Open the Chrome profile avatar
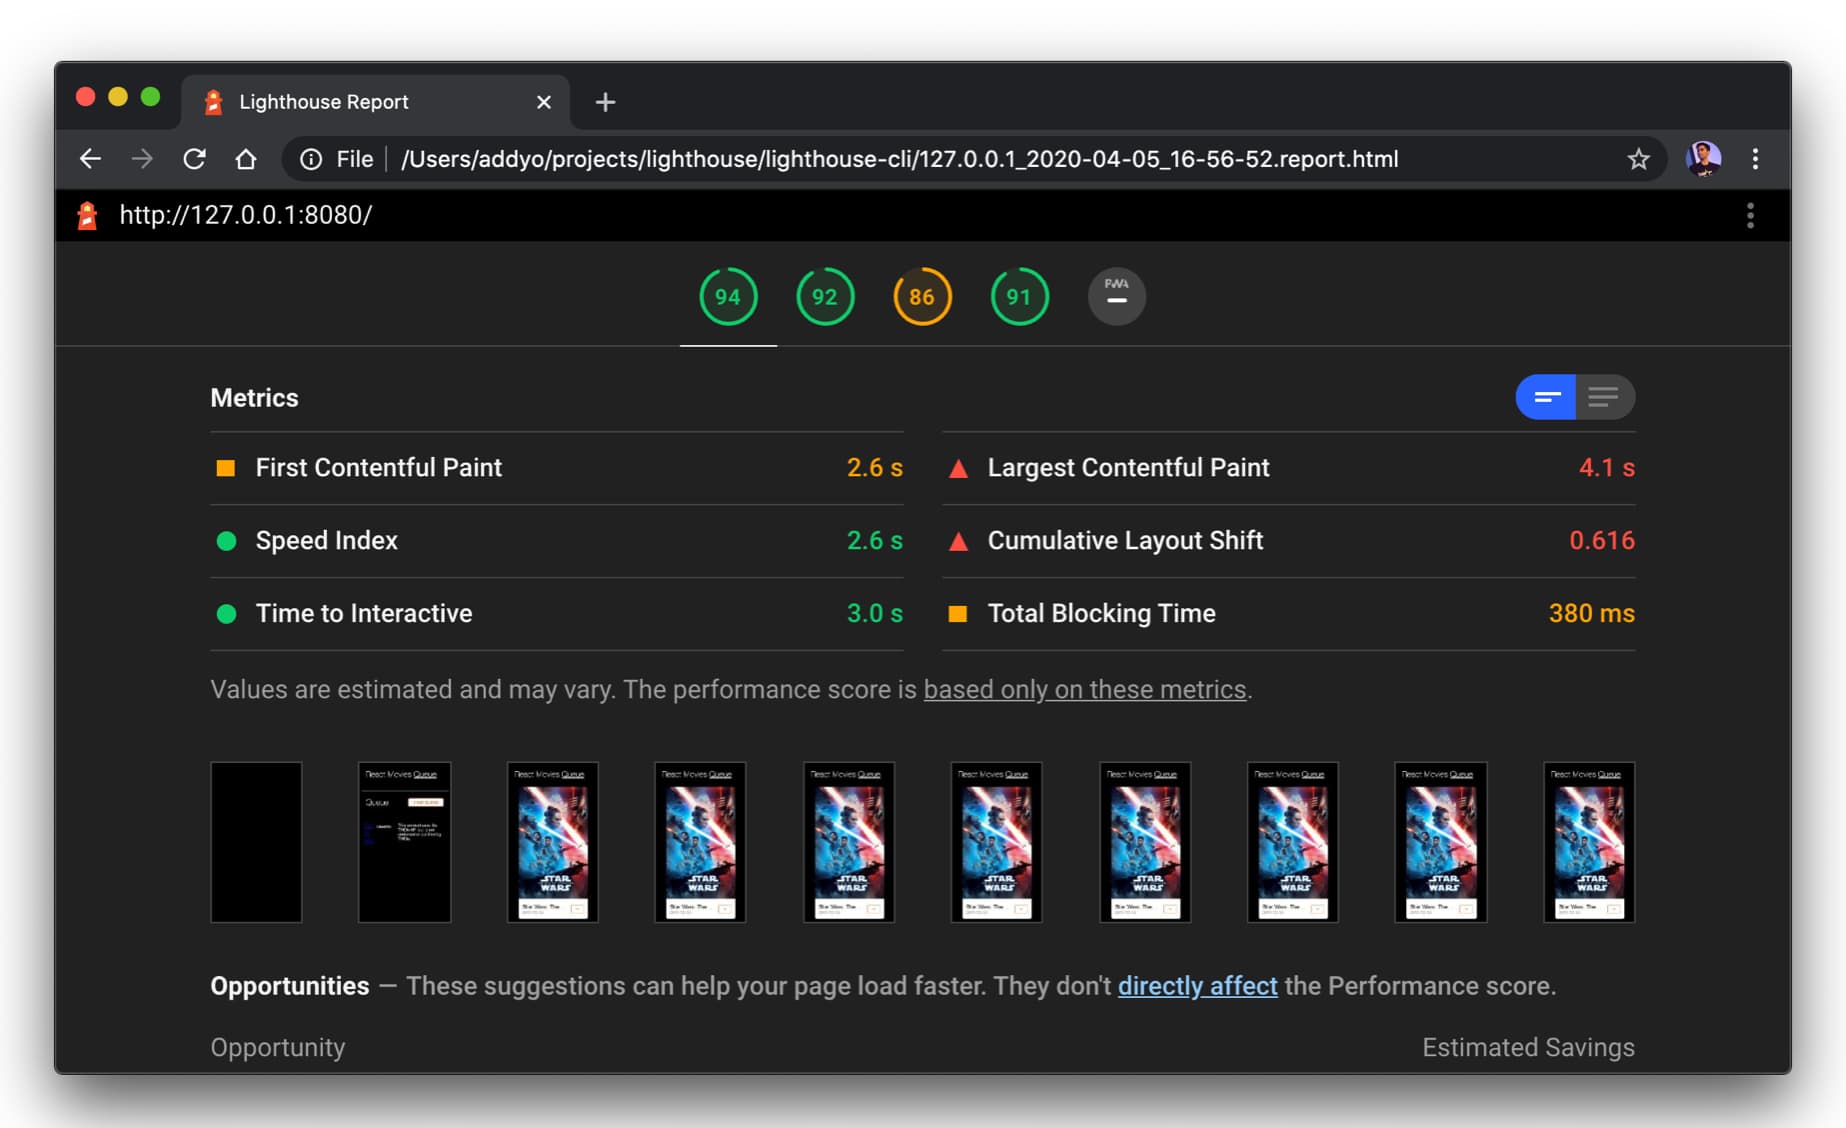This screenshot has height=1128, width=1846. coord(1703,159)
